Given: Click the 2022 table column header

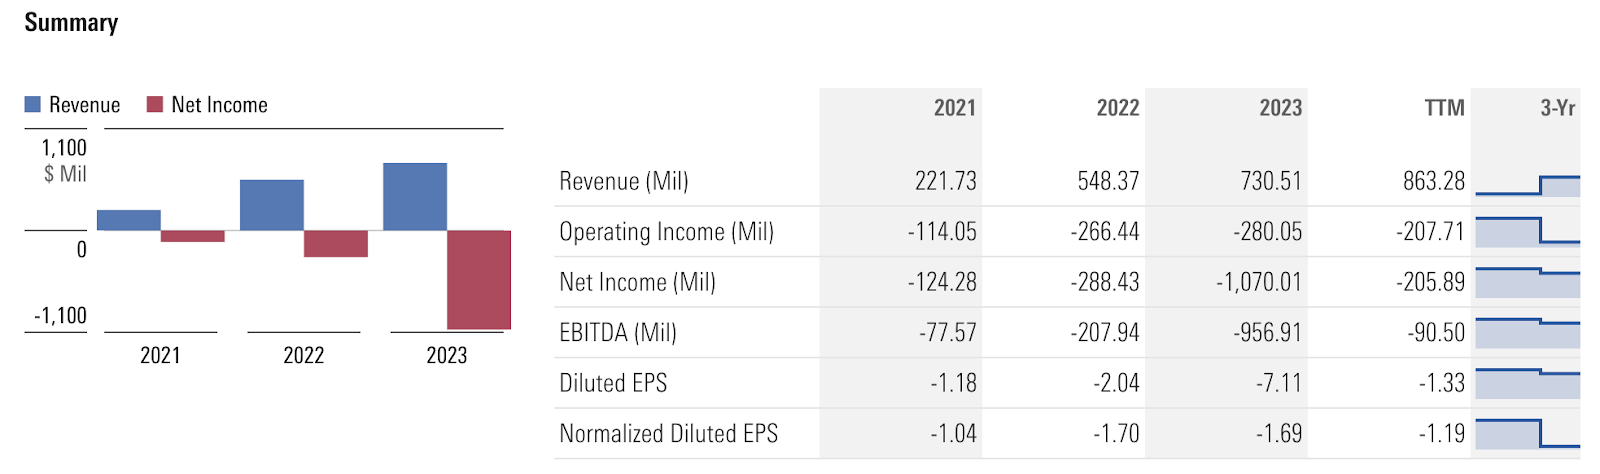Looking at the screenshot, I should coord(1117,108).
